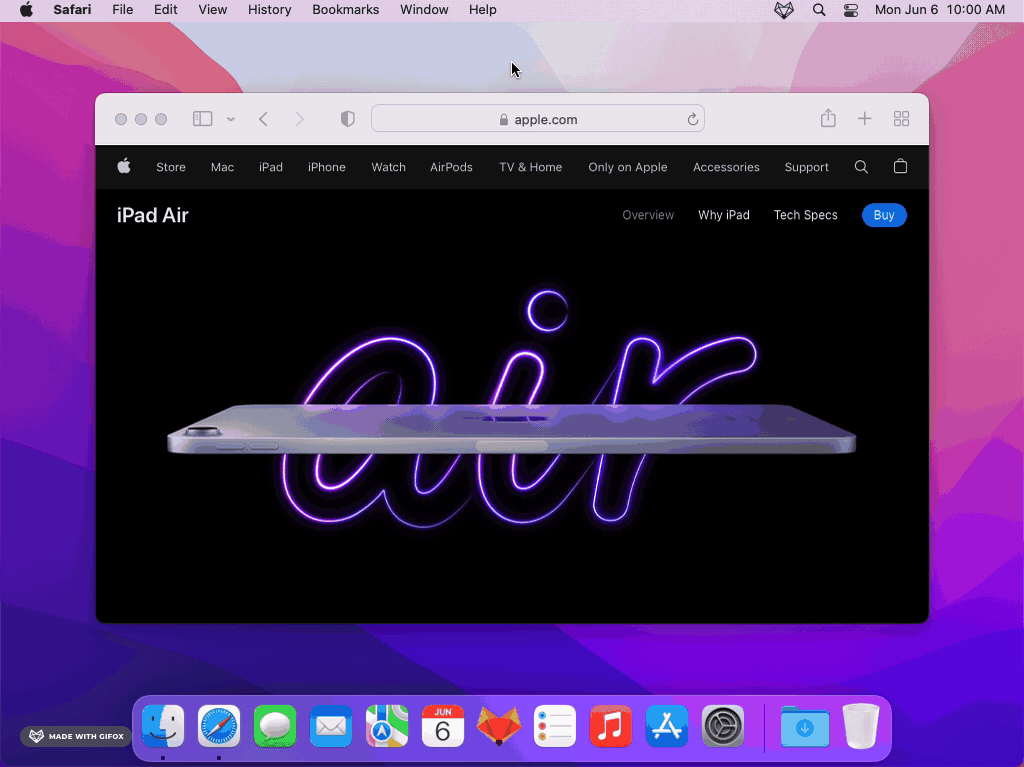Click the Gifox fox icon in menu bar

[x=784, y=10]
